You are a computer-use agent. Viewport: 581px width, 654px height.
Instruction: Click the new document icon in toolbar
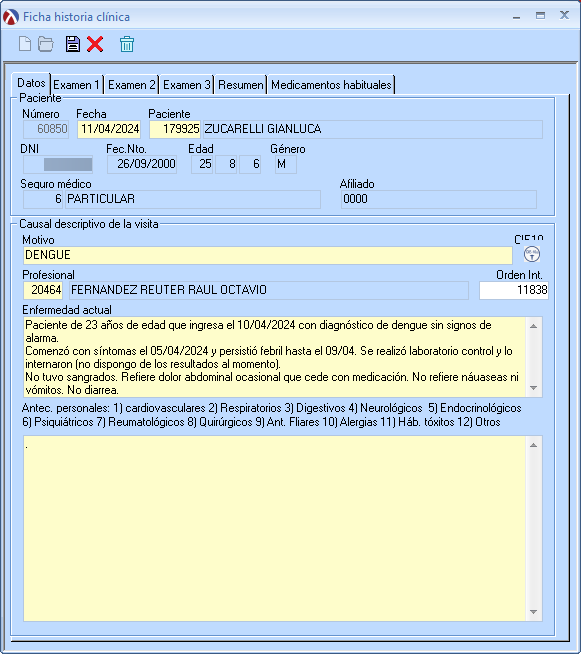pyautogui.click(x=25, y=44)
